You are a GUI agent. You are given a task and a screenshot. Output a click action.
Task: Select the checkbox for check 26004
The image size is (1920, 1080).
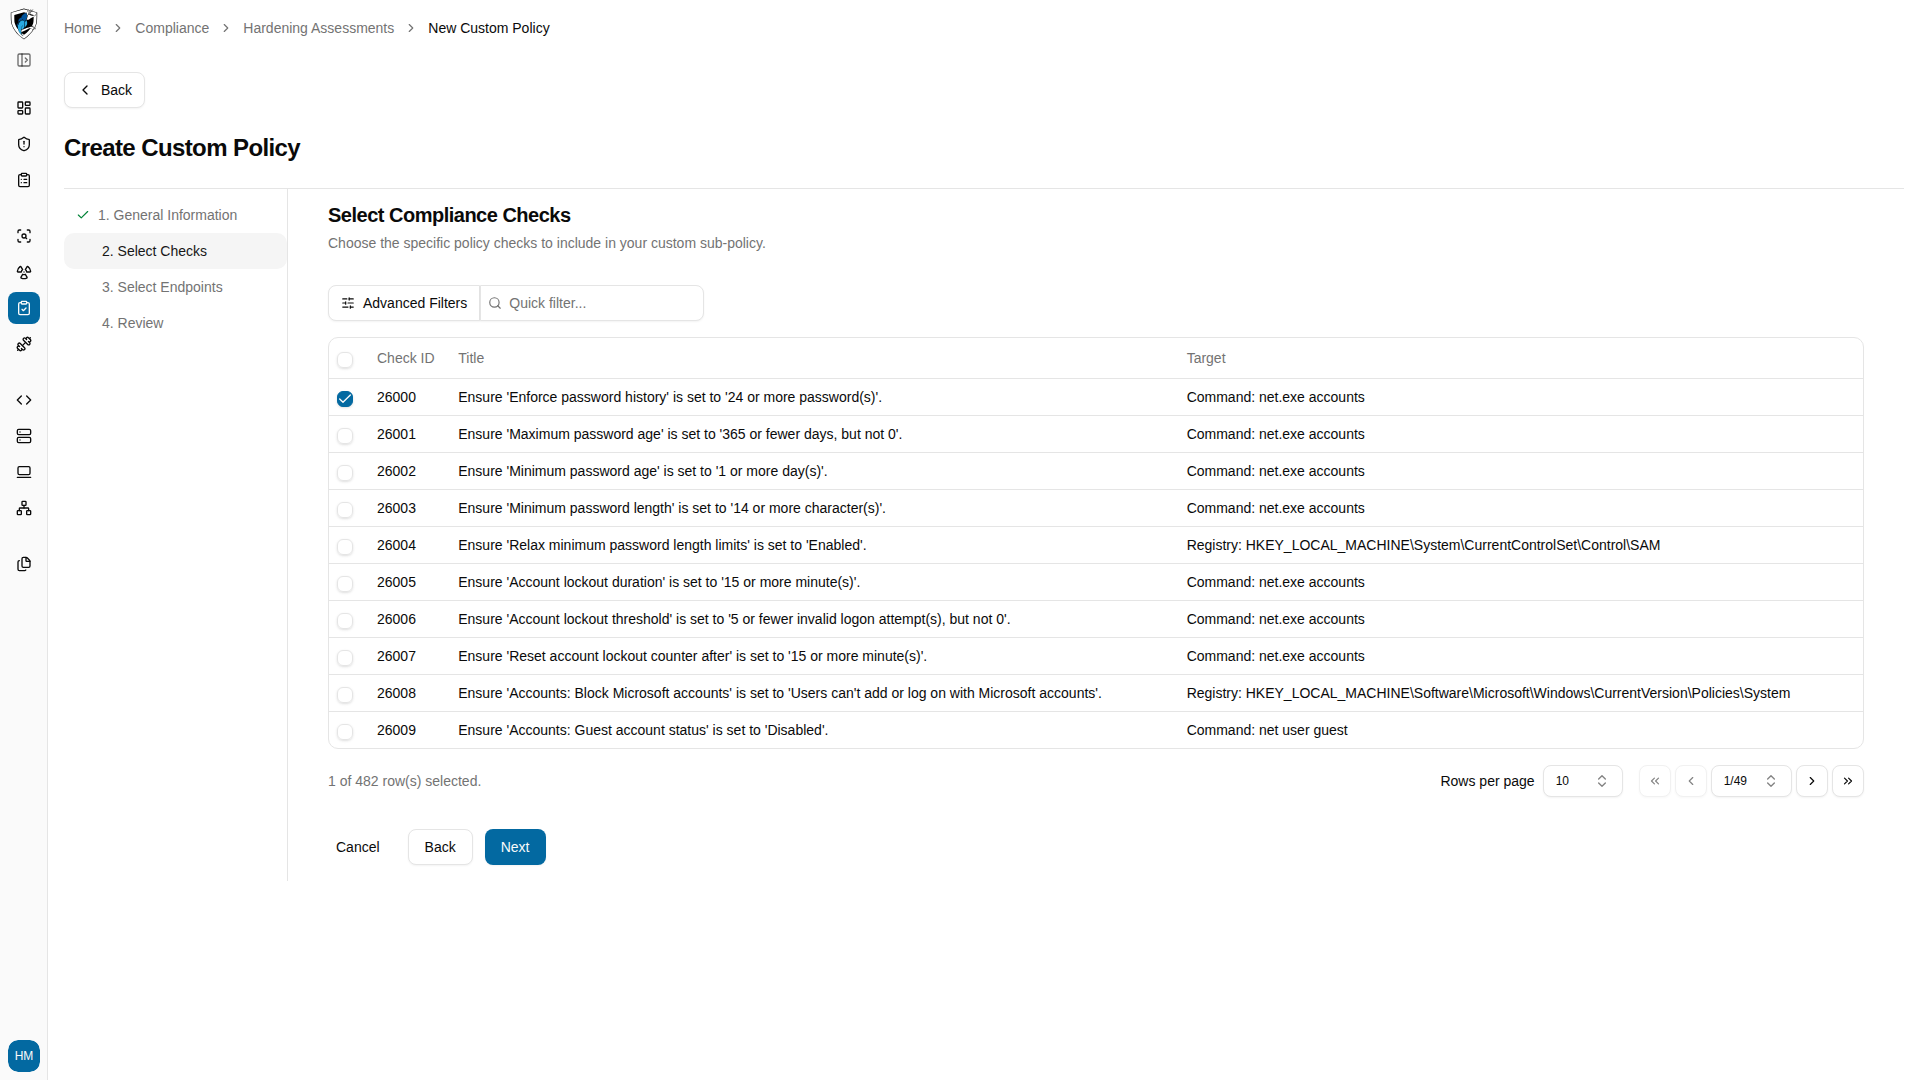coord(345,547)
